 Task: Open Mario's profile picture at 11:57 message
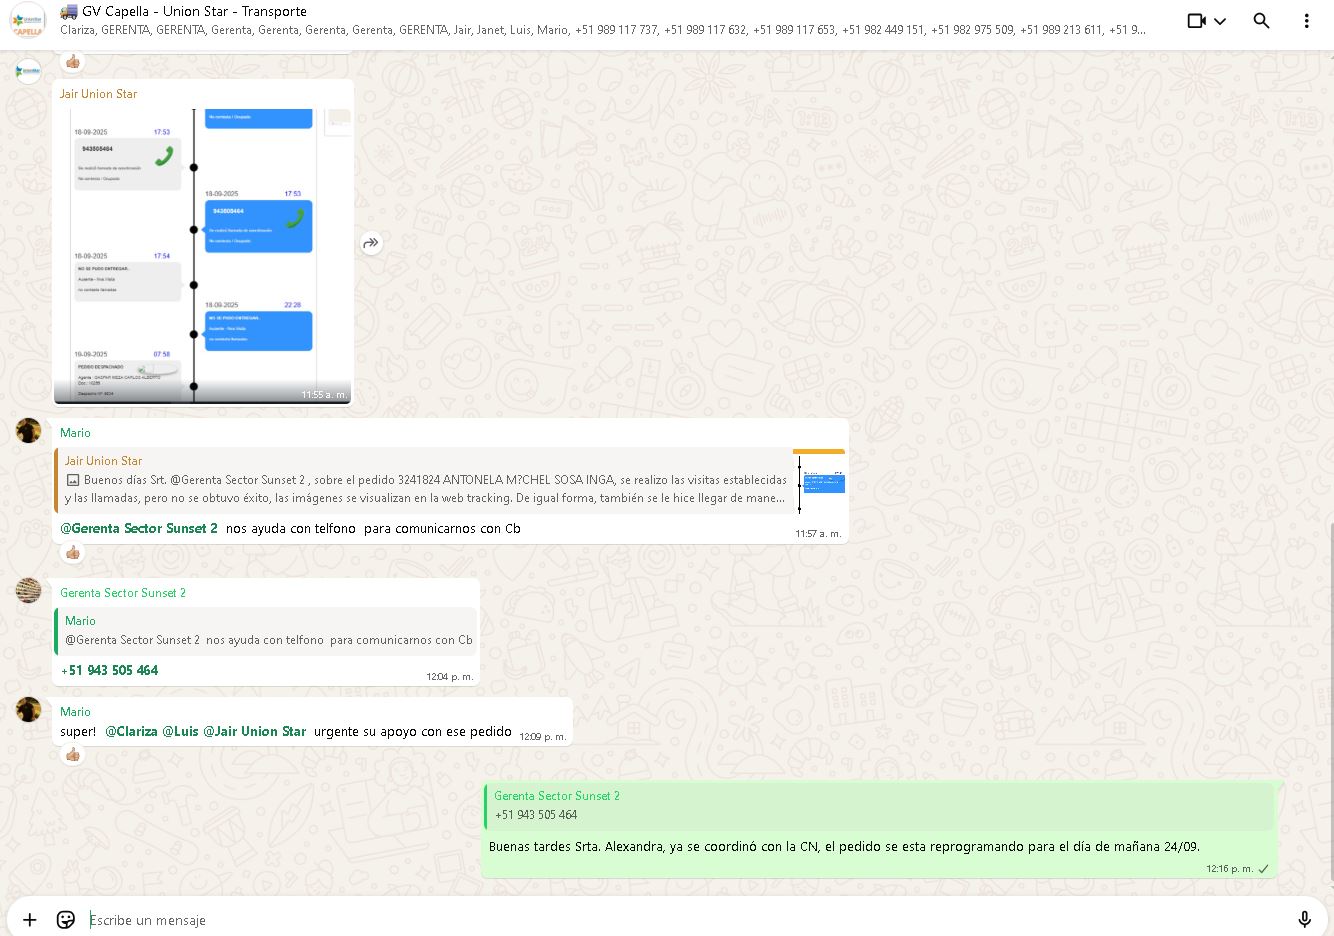28,431
